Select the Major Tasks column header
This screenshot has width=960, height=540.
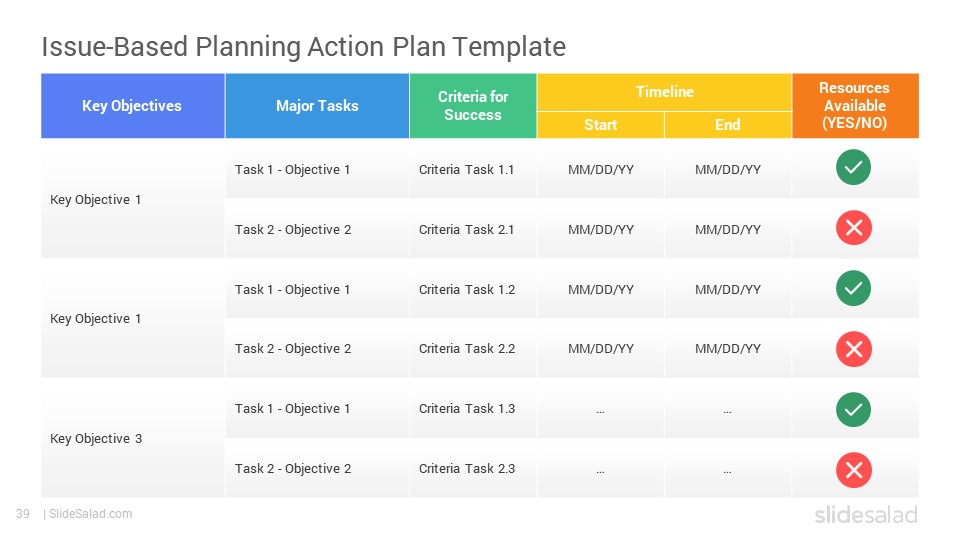pos(317,106)
